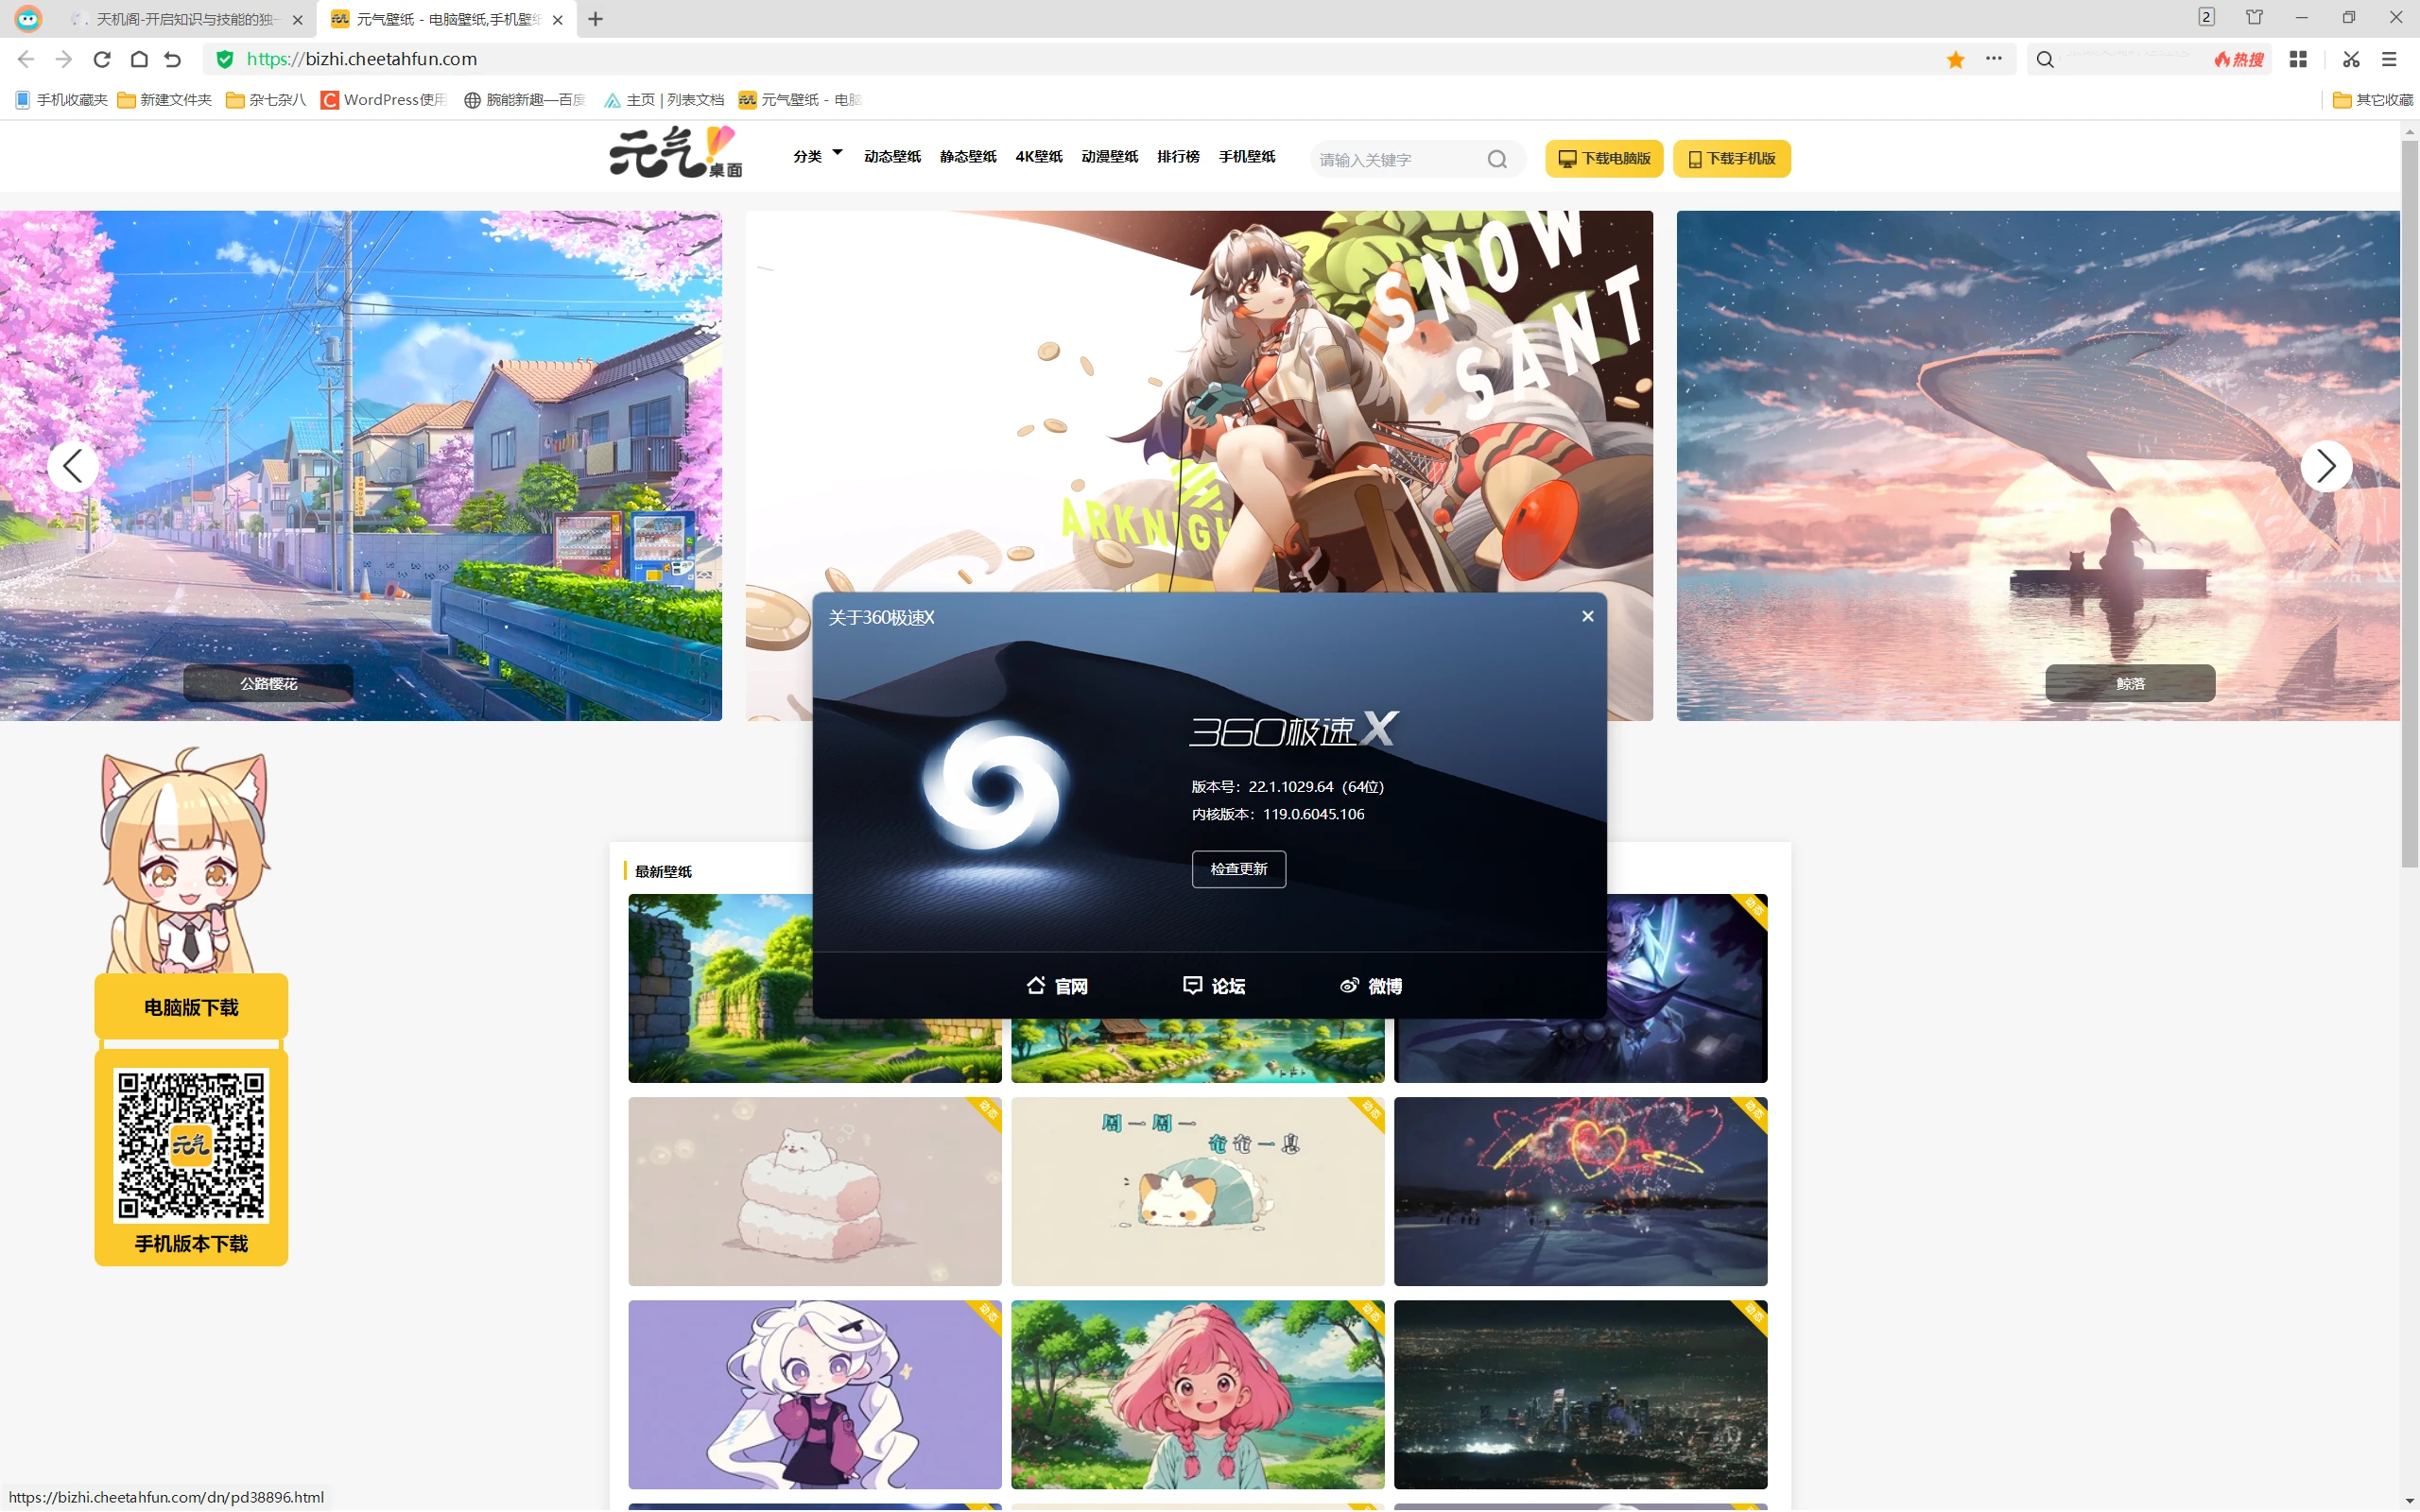
Task: Reload the page with the refresh icon
Action: (102, 59)
